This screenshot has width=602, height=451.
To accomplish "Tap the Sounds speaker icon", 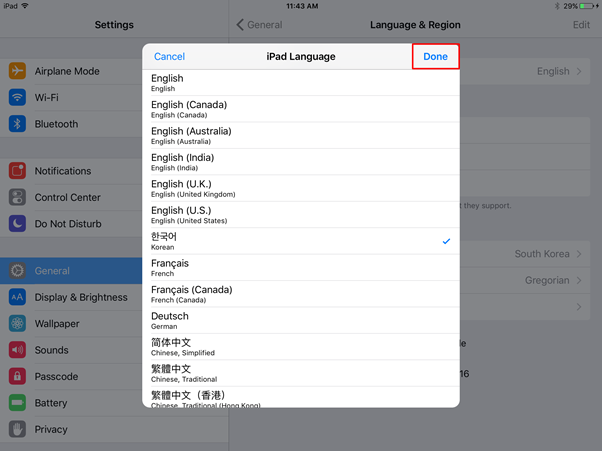I will tap(17, 350).
